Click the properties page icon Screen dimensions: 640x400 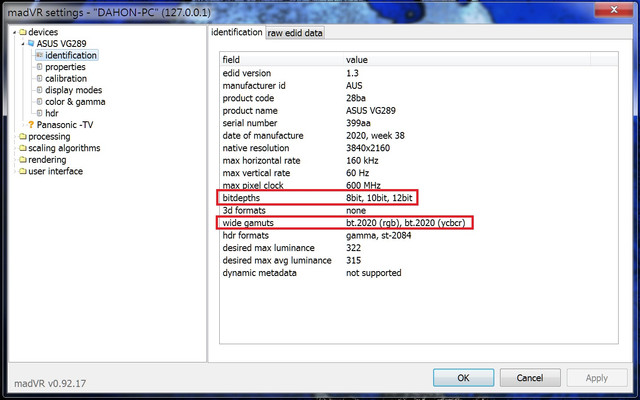tap(40, 67)
